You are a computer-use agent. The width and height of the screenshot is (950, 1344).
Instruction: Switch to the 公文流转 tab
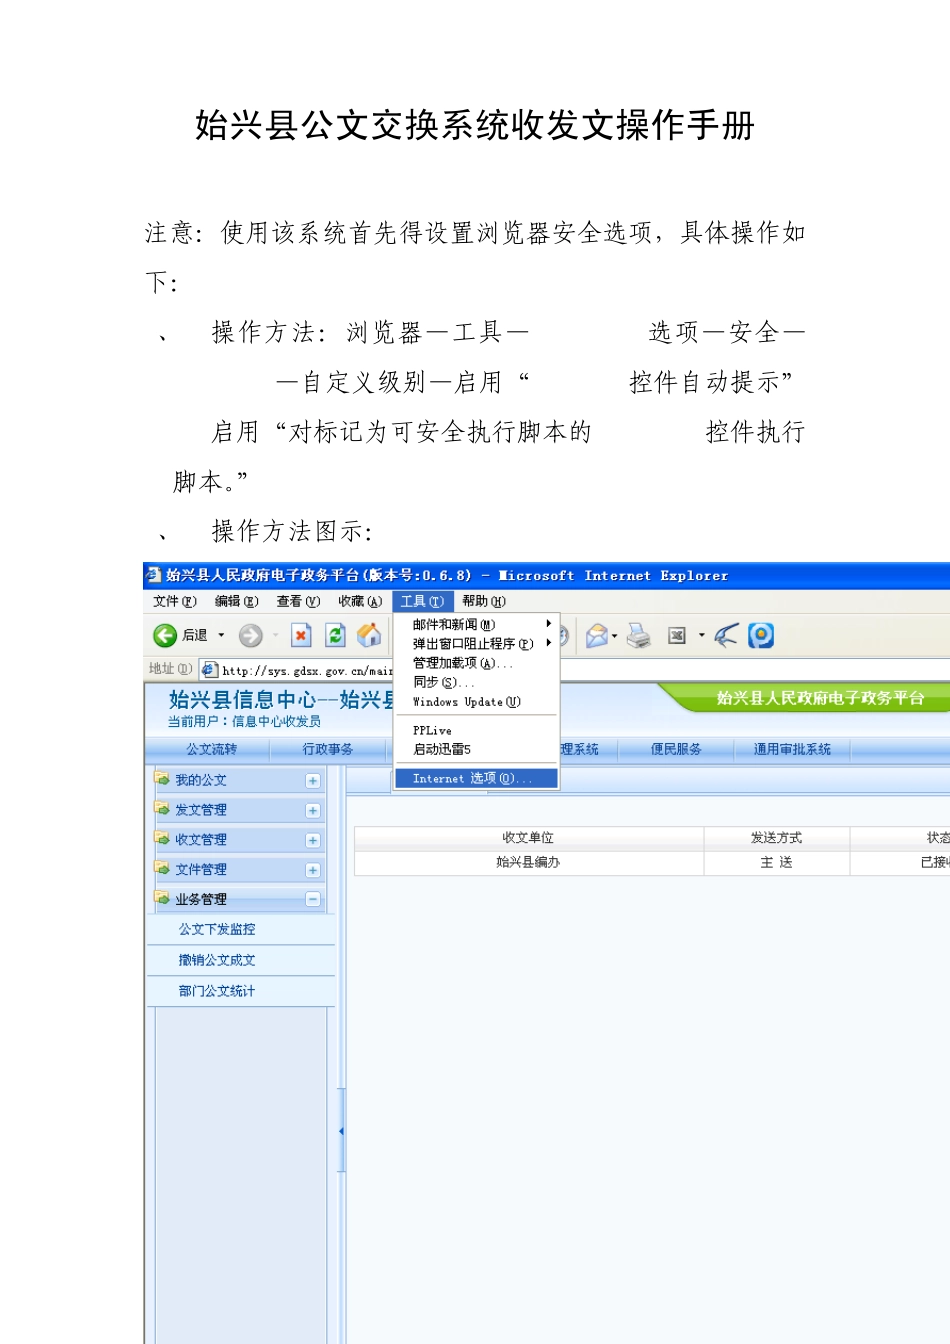(211, 749)
